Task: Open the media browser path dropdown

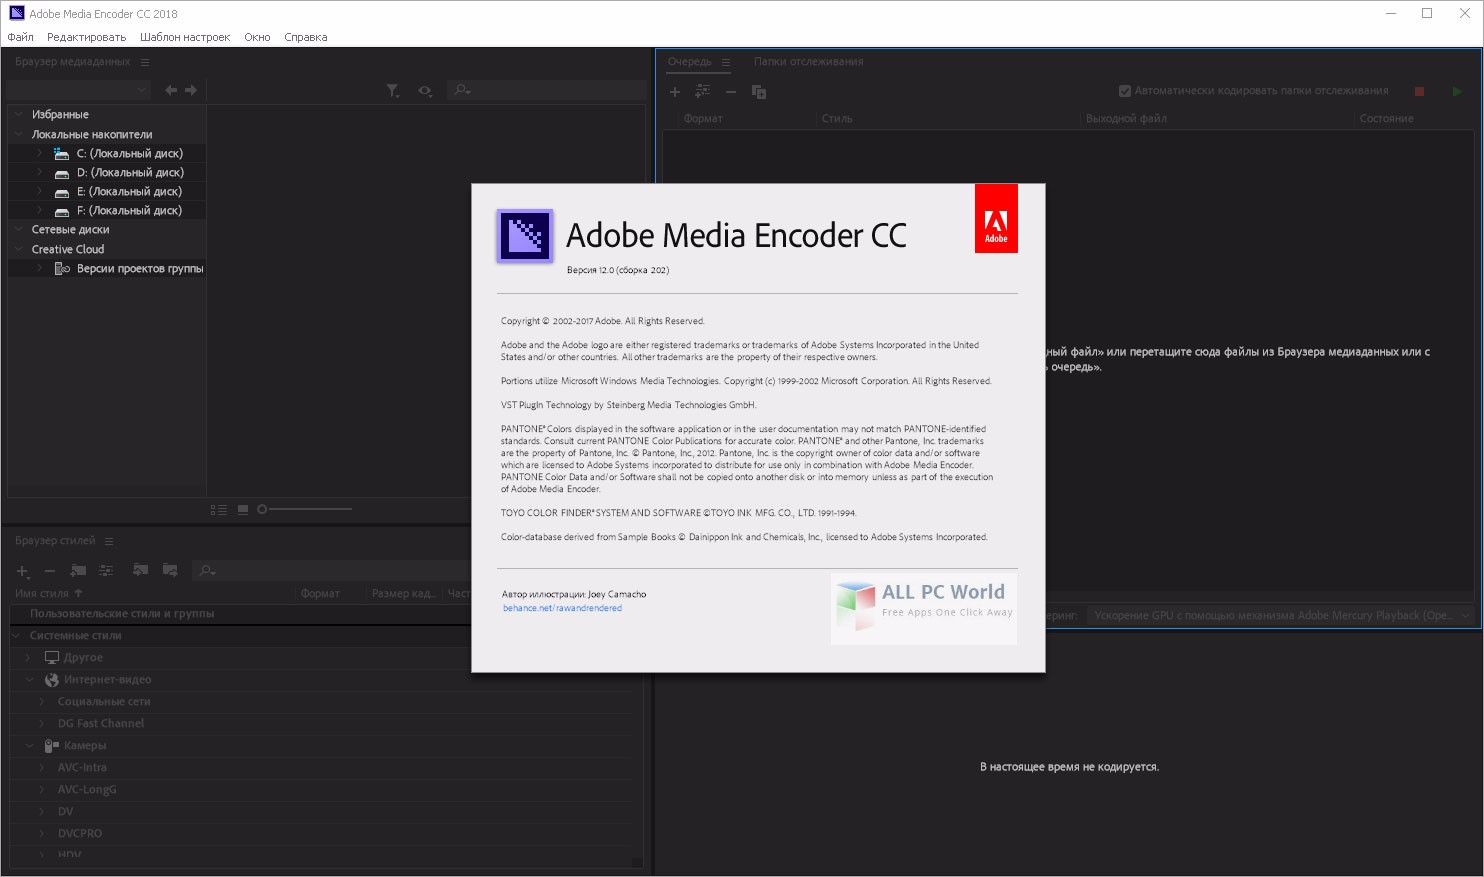Action: pos(79,90)
